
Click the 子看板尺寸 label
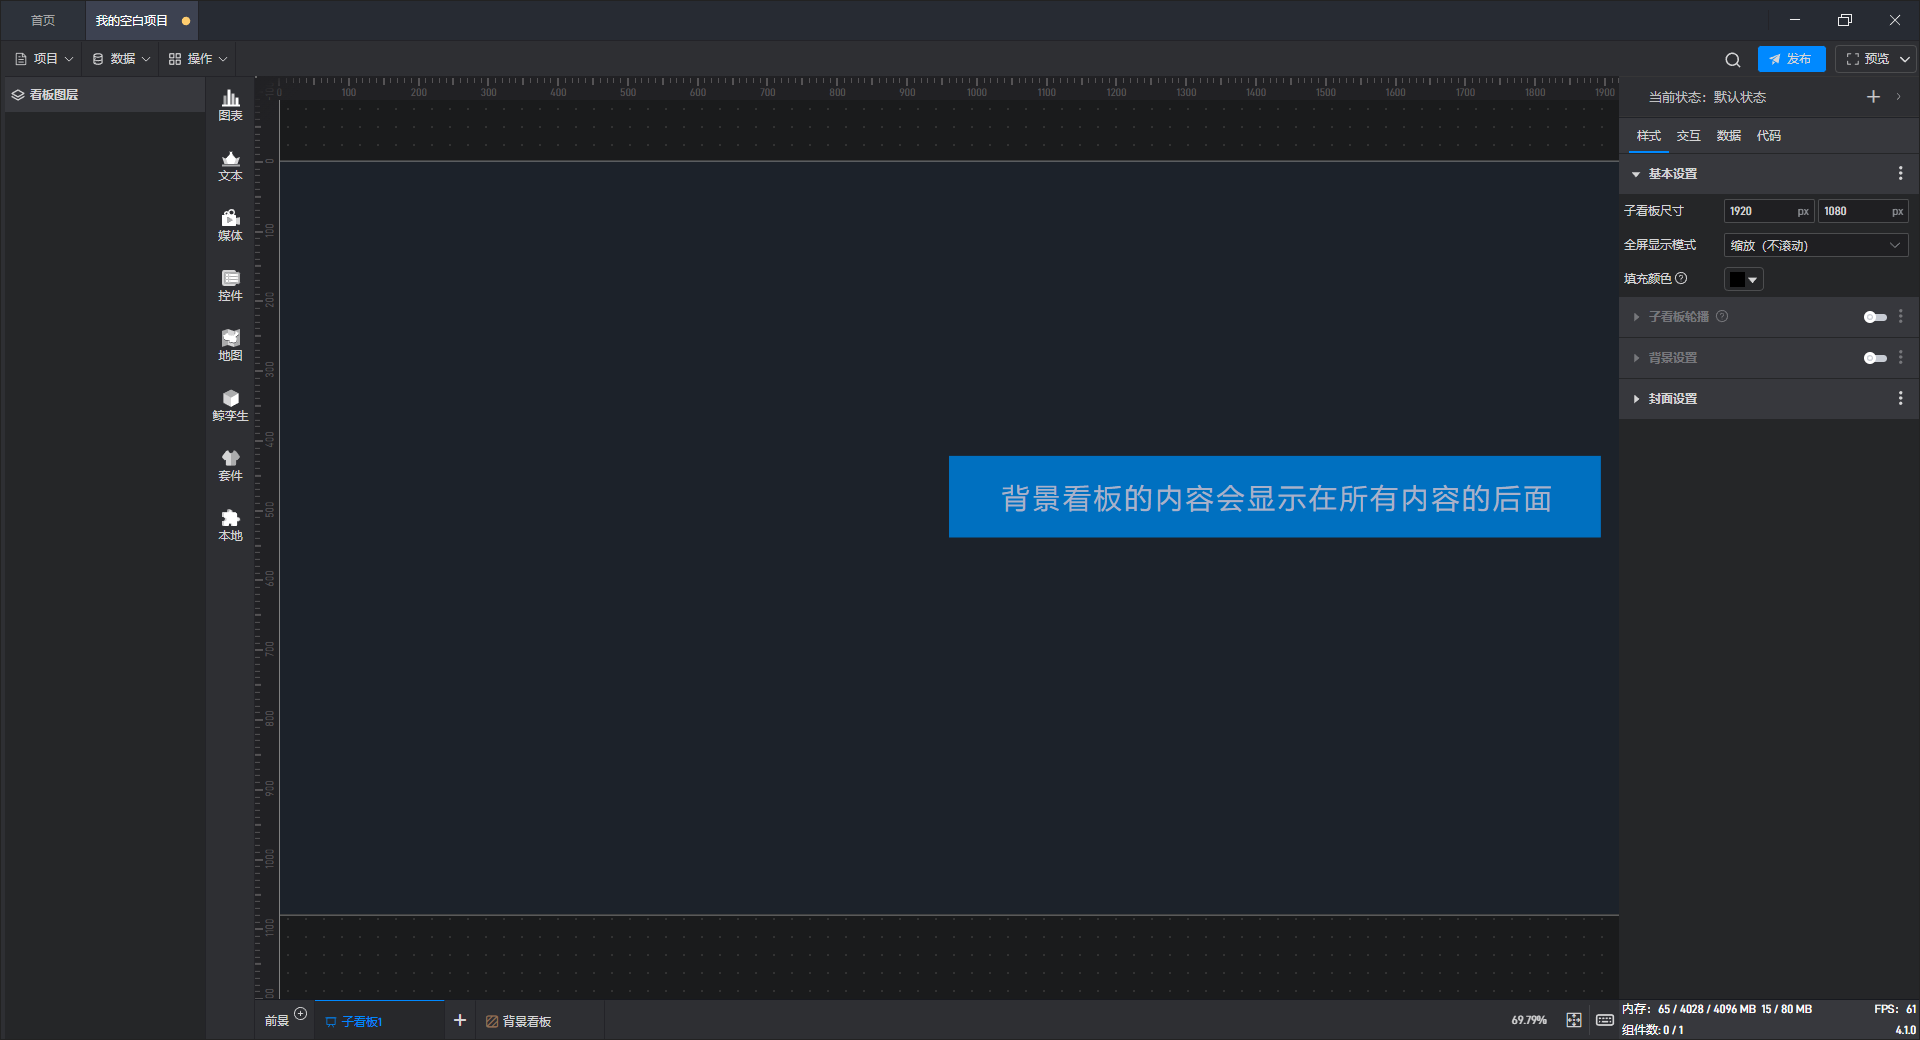pos(1653,211)
